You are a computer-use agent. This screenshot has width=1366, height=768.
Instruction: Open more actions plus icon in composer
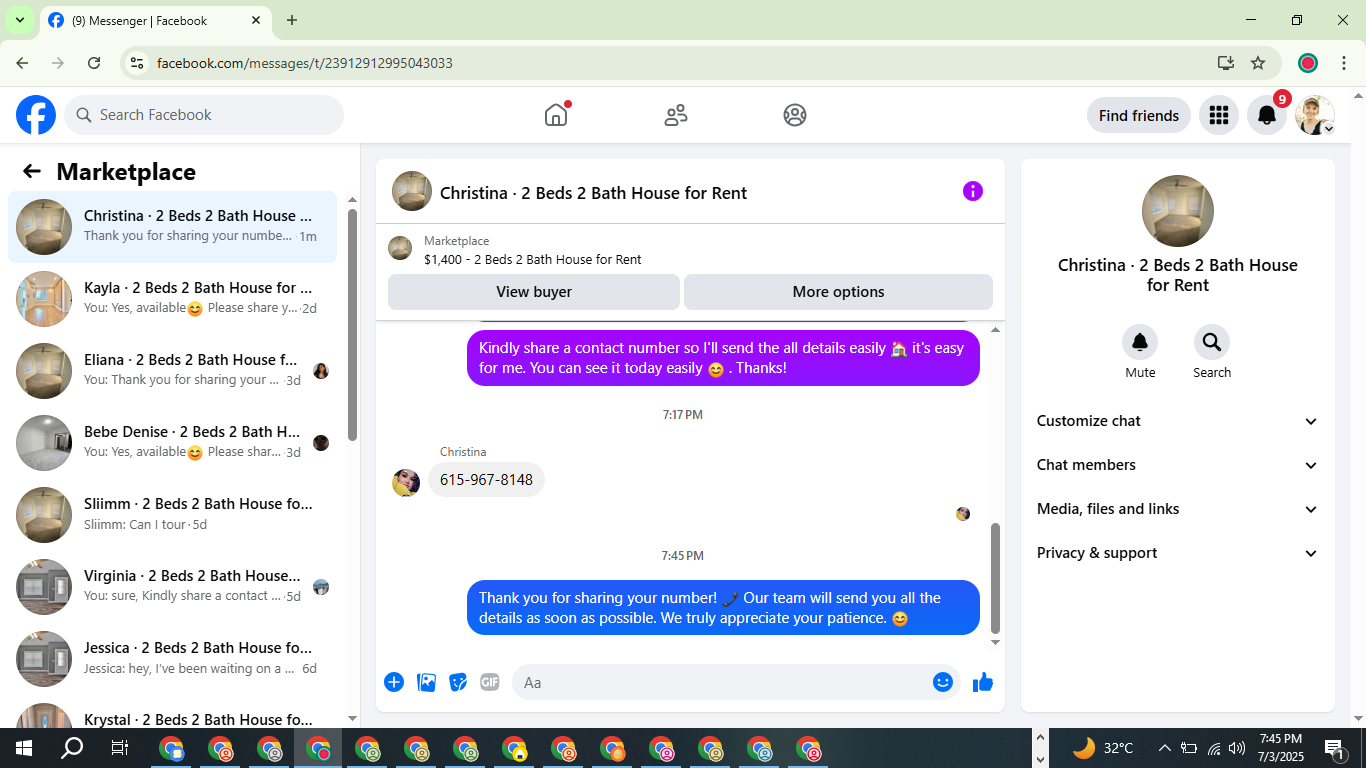(x=394, y=682)
